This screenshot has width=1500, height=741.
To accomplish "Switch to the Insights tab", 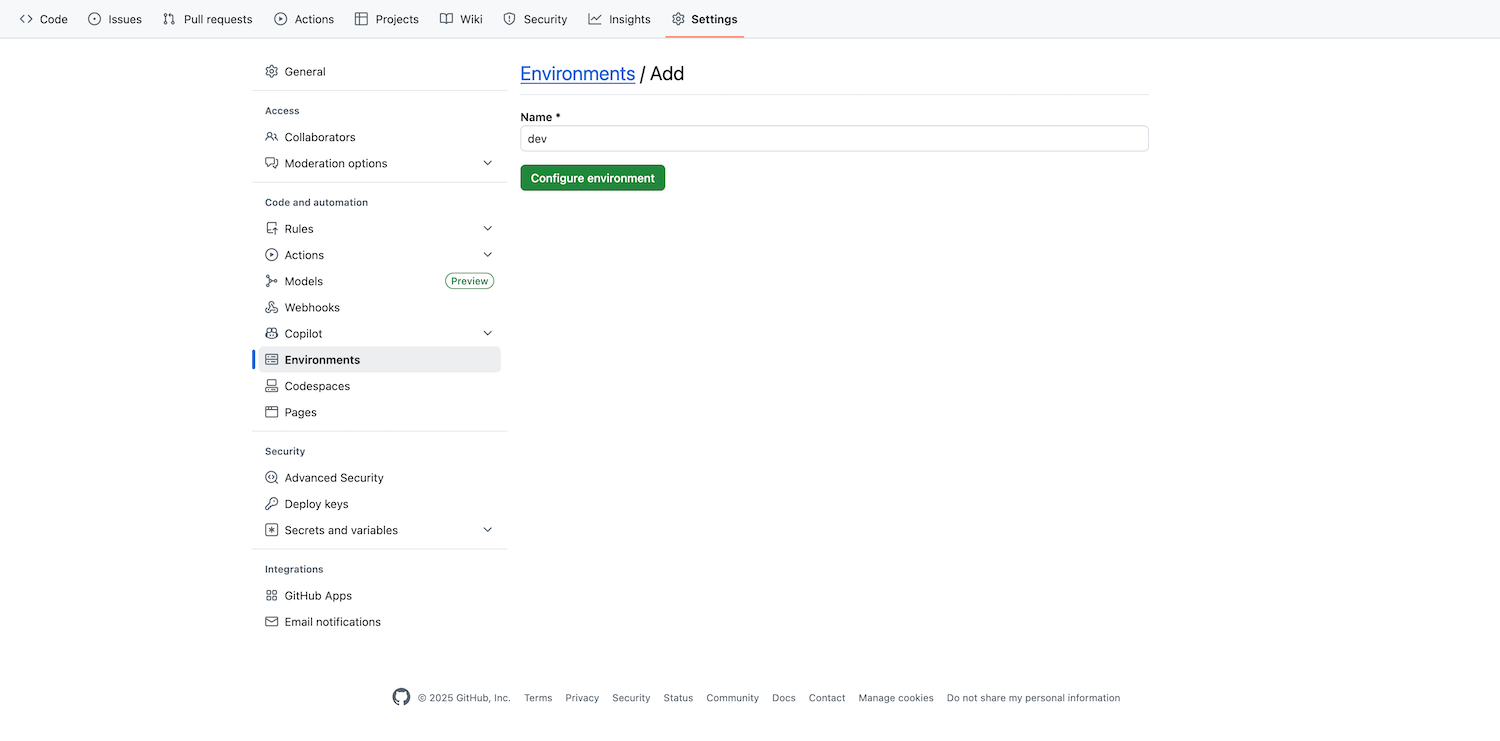I will click(619, 19).
